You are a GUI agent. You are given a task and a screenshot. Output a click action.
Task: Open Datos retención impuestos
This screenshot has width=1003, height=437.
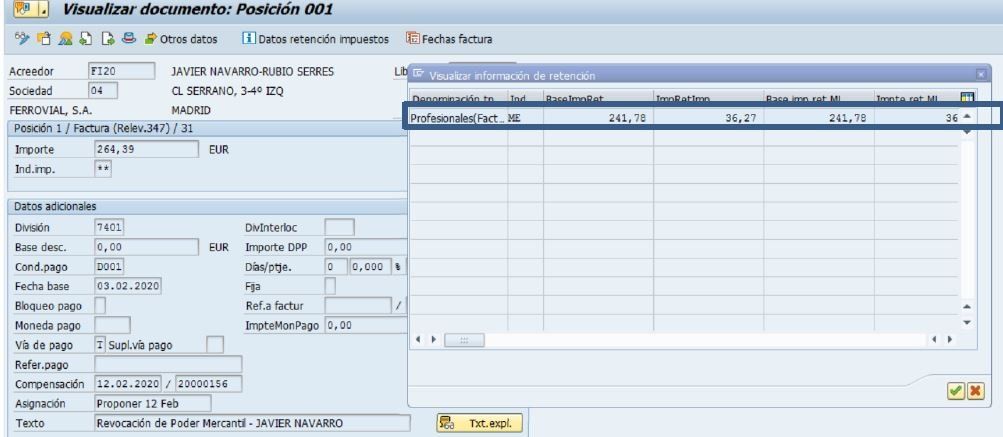click(x=315, y=39)
